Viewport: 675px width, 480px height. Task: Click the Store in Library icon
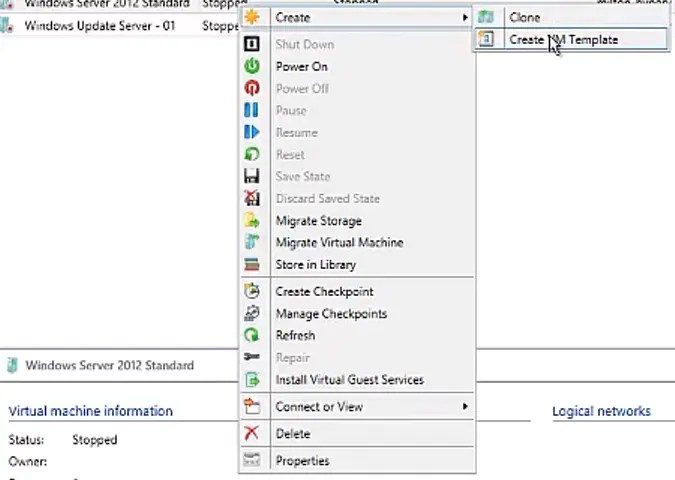(252, 264)
